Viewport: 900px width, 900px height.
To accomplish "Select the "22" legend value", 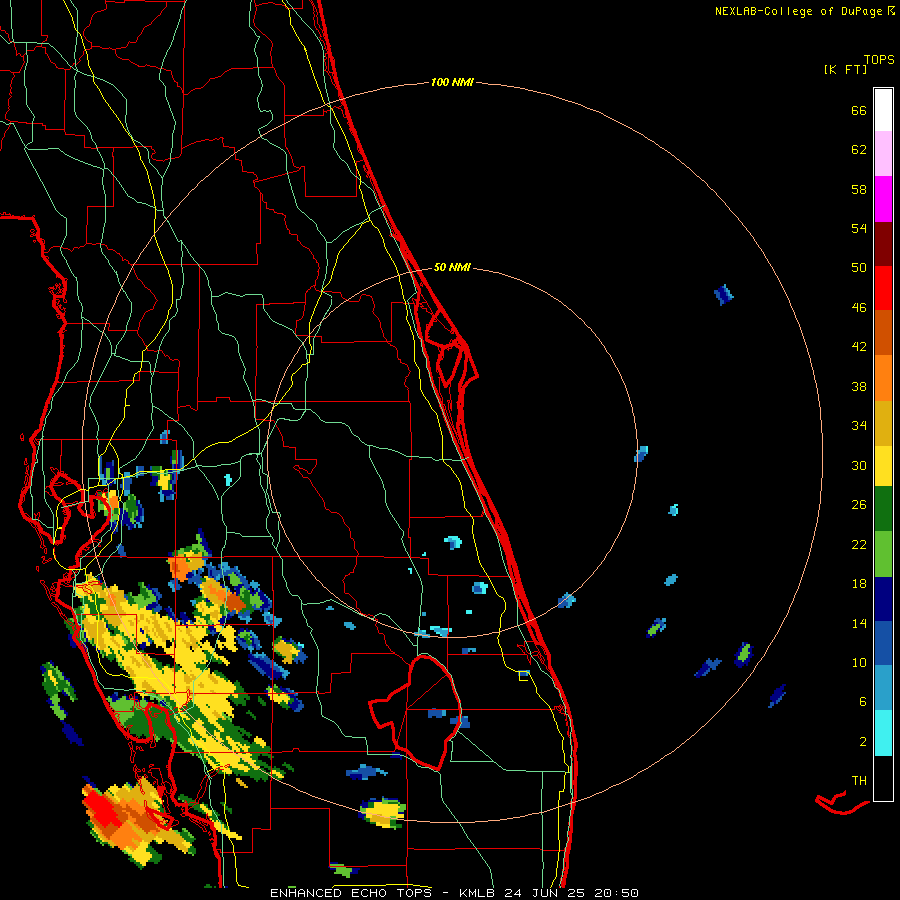I will pyautogui.click(x=859, y=544).
